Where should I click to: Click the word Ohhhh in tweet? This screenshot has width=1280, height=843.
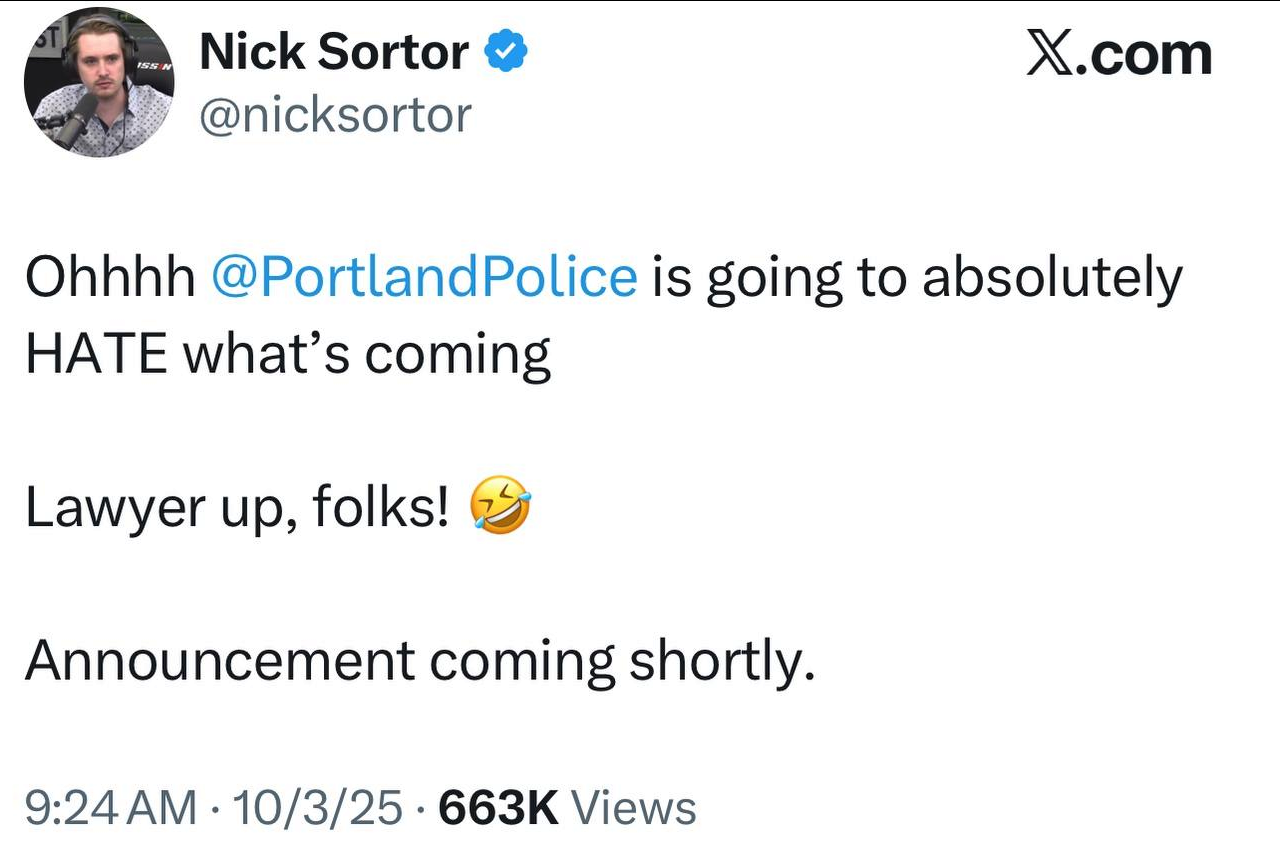[x=110, y=279]
